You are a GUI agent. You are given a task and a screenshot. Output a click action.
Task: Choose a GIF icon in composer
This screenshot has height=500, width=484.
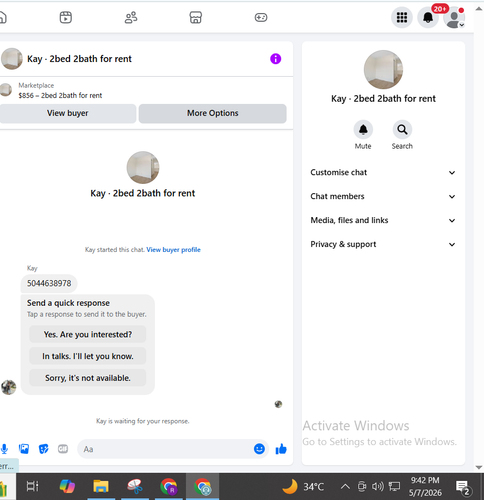[63, 449]
